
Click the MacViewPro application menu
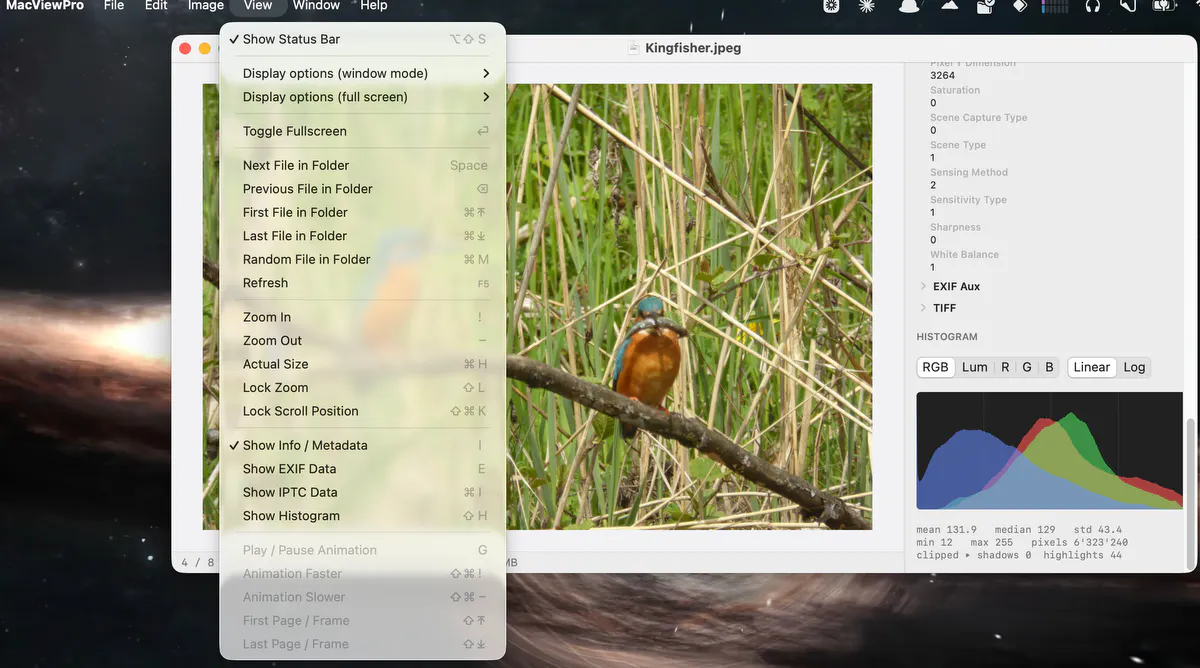click(45, 6)
